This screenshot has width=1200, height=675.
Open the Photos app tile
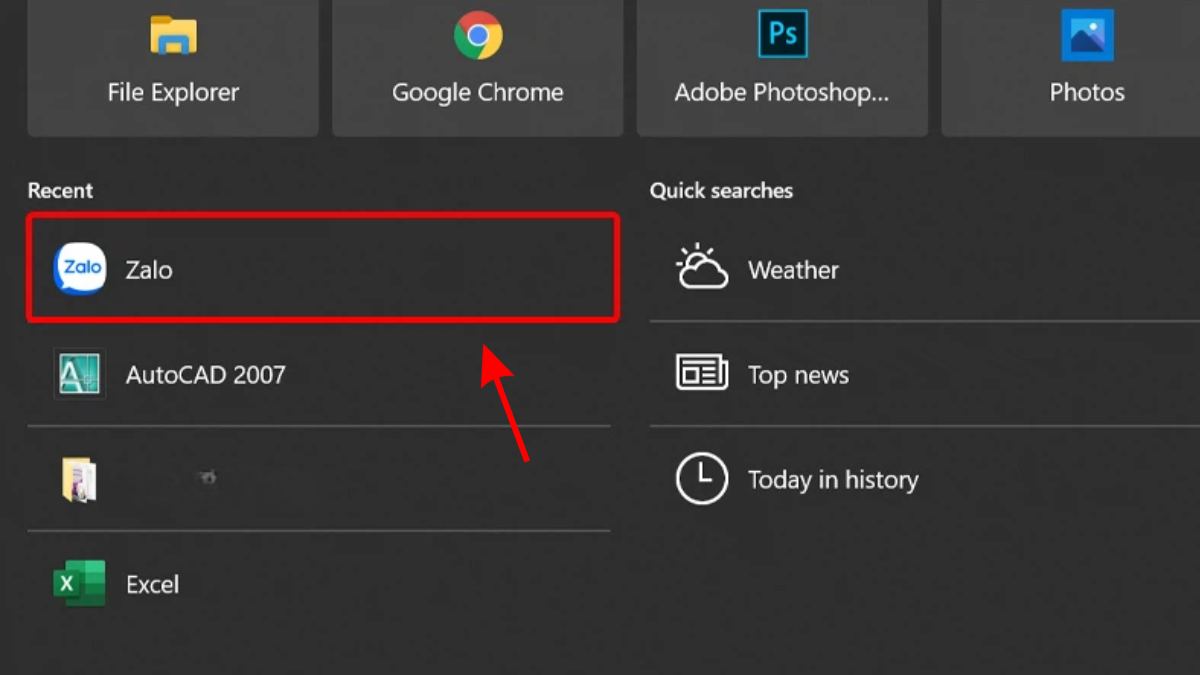click(1071, 67)
